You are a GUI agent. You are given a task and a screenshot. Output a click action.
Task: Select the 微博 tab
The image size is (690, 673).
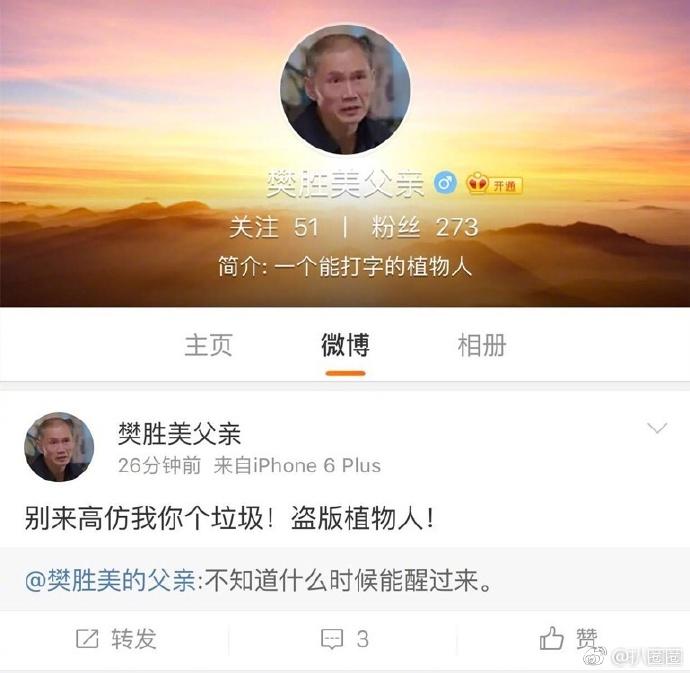point(345,345)
